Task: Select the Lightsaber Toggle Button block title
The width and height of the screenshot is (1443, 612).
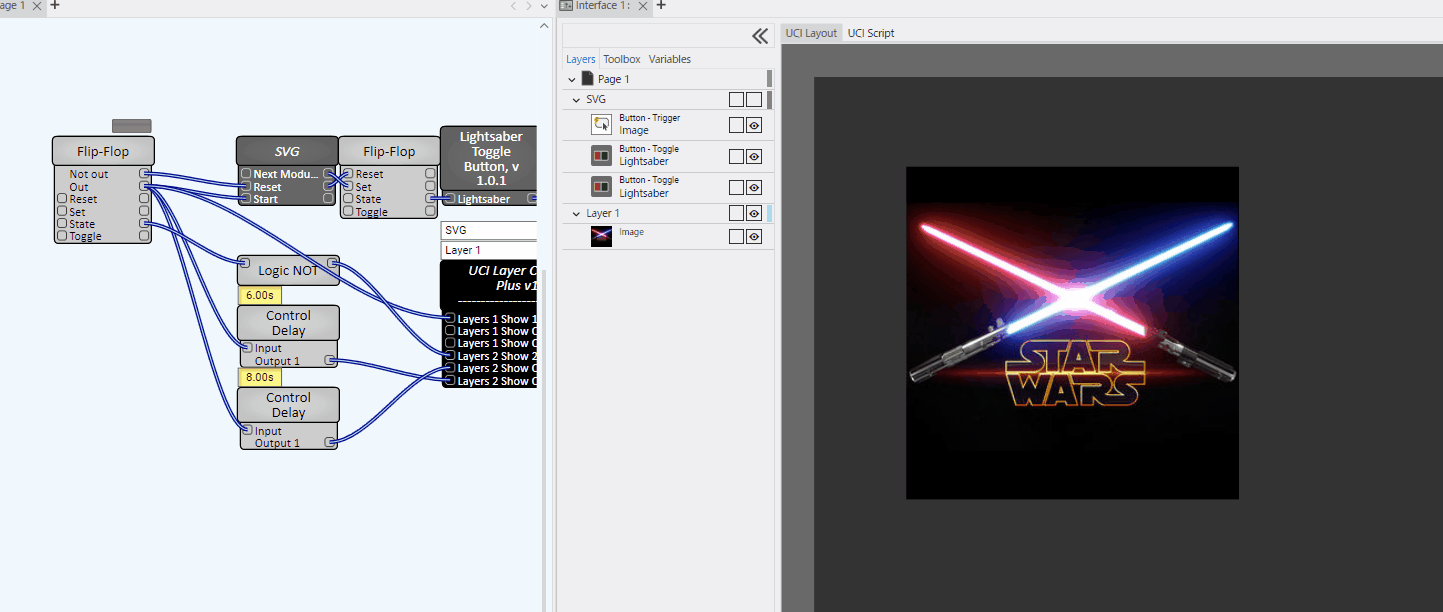Action: [x=491, y=159]
